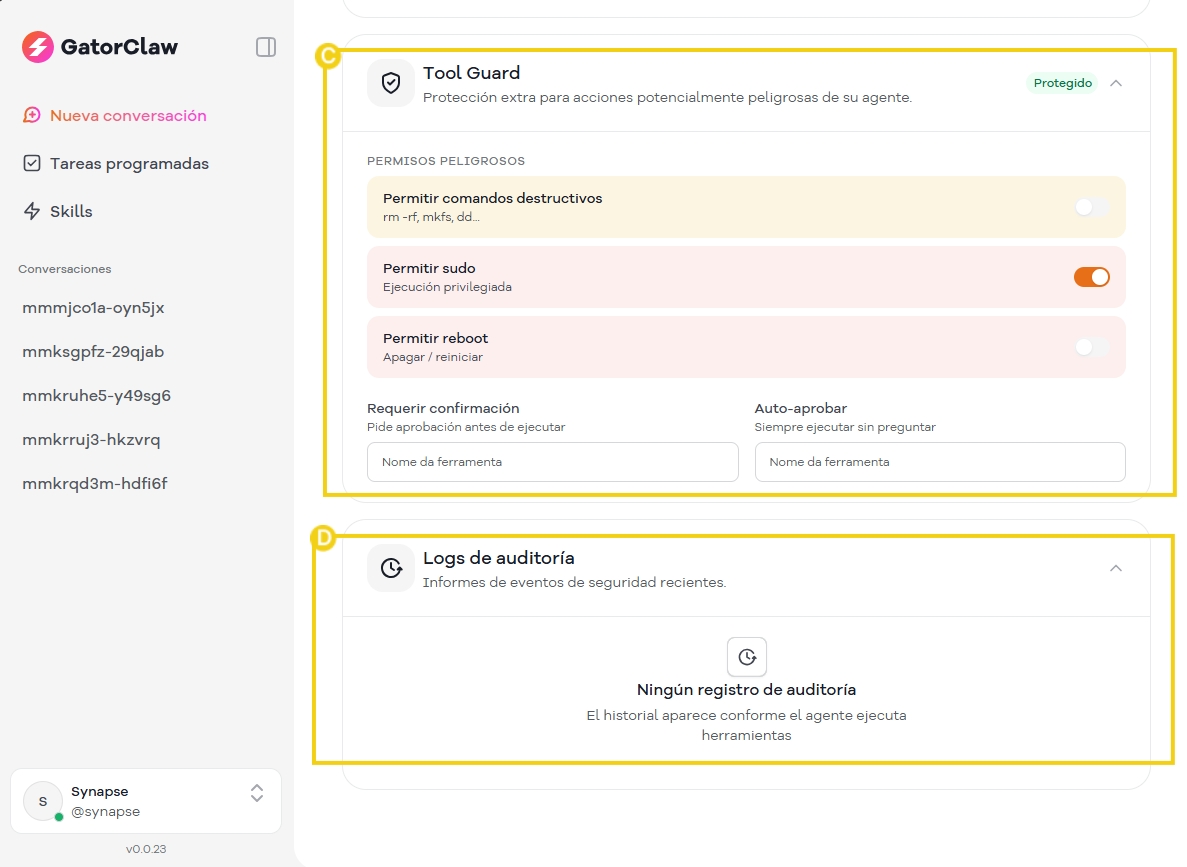Go to Skills in sidebar
1187x867 pixels.
coord(71,212)
